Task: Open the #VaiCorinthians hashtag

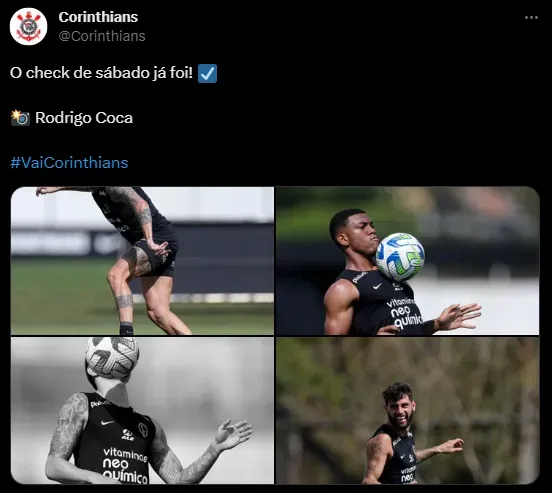Action: pos(69,163)
